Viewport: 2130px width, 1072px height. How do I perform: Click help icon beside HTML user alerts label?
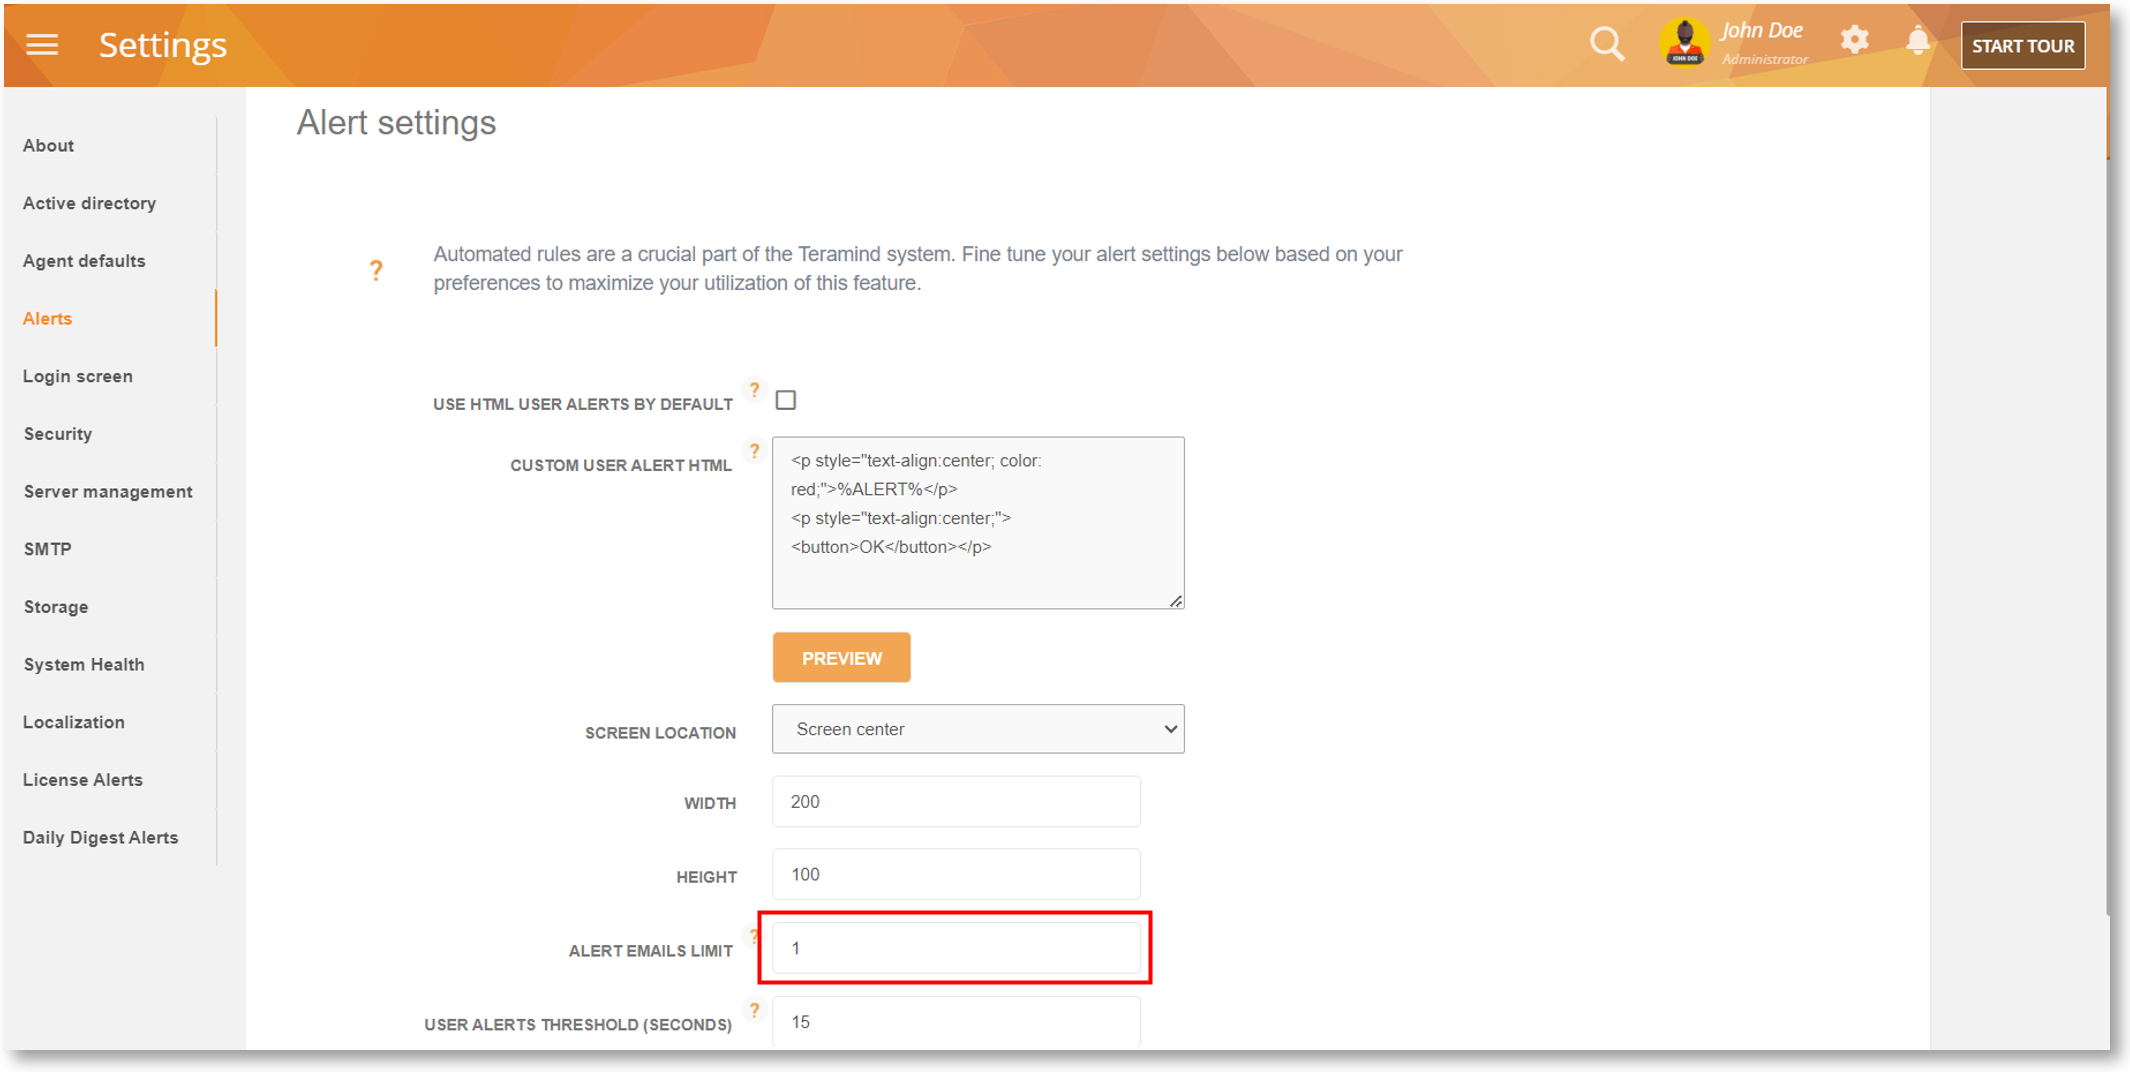coord(755,389)
